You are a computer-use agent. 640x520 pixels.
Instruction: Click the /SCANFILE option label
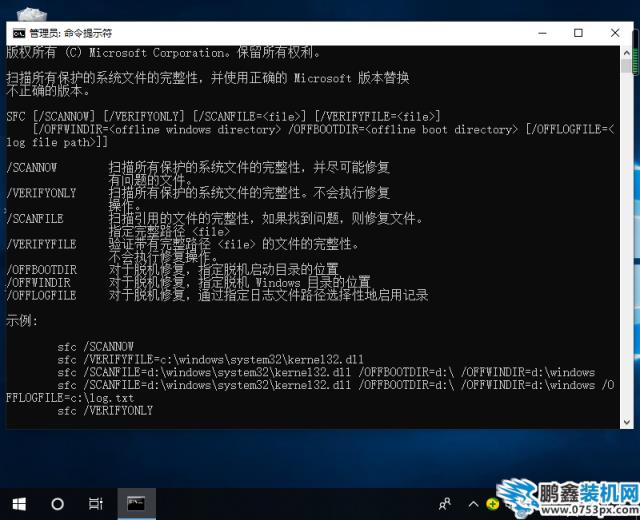point(35,219)
